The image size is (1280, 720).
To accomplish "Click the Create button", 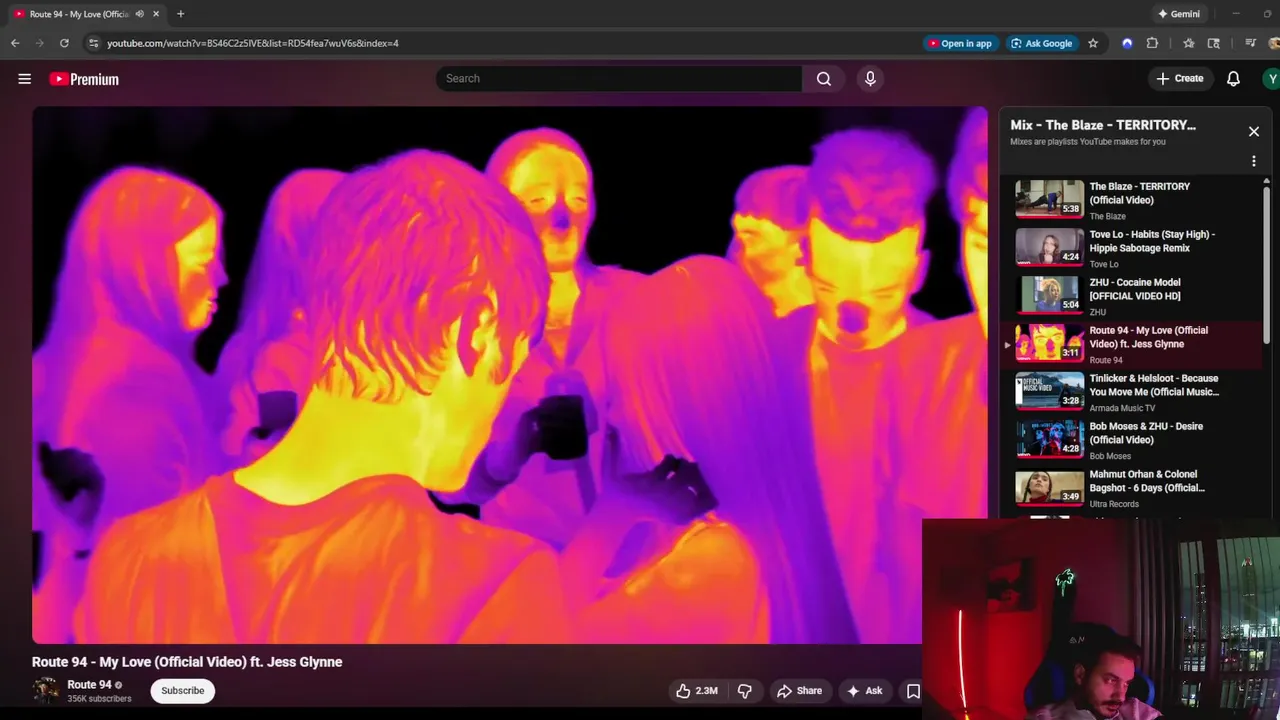I will tap(1180, 78).
